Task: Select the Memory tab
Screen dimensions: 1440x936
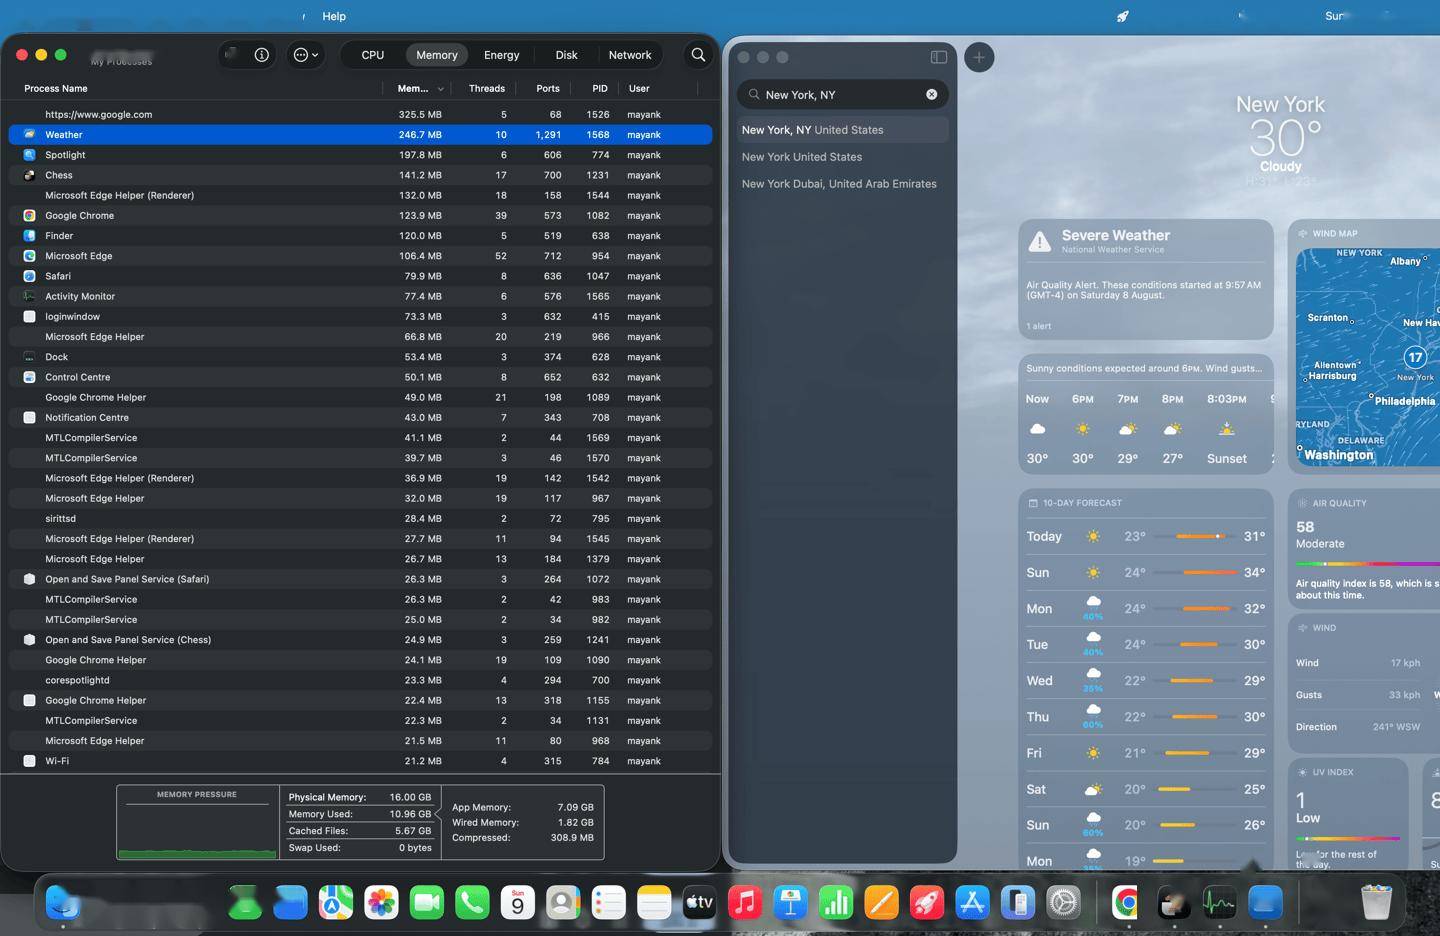Action: 437,55
